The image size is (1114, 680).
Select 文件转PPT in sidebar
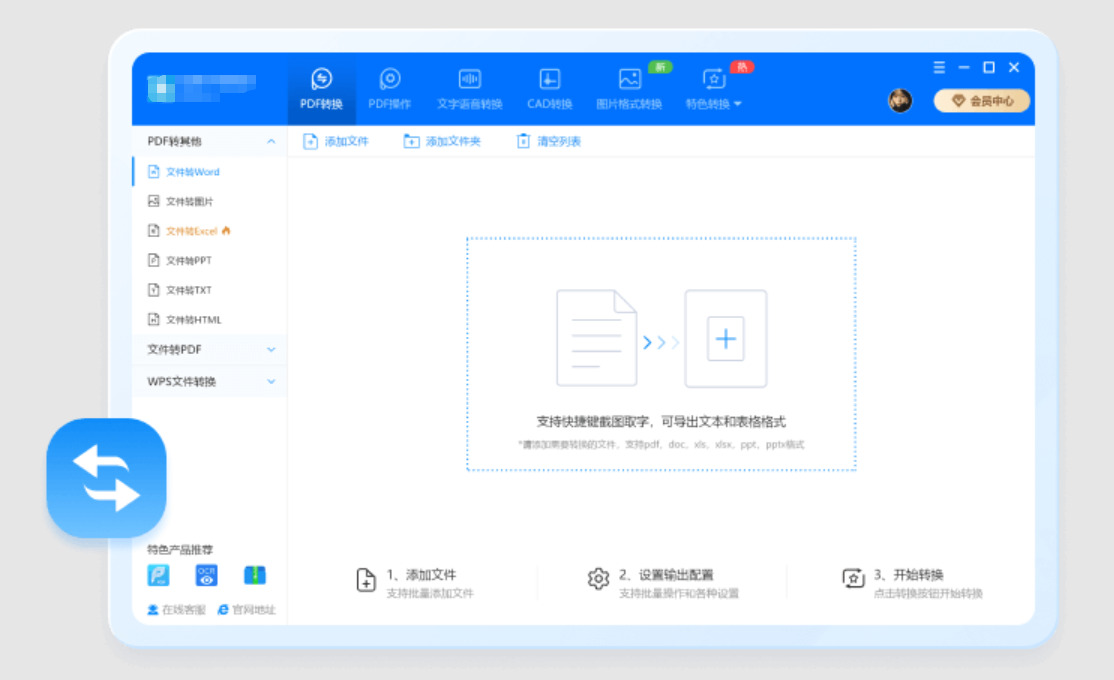click(x=210, y=261)
